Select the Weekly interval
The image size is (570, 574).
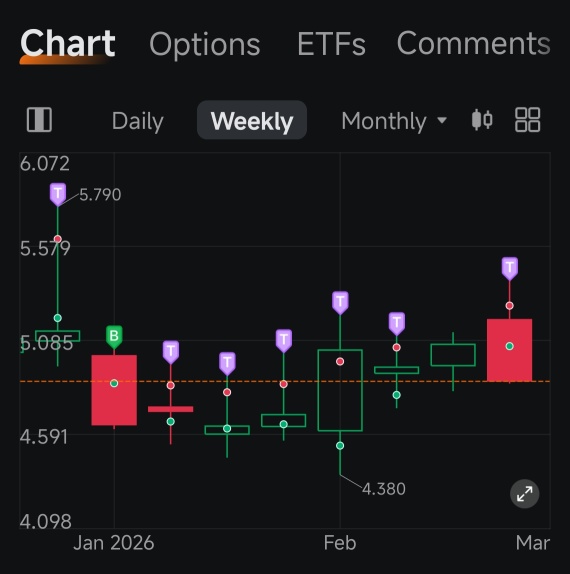coord(252,120)
